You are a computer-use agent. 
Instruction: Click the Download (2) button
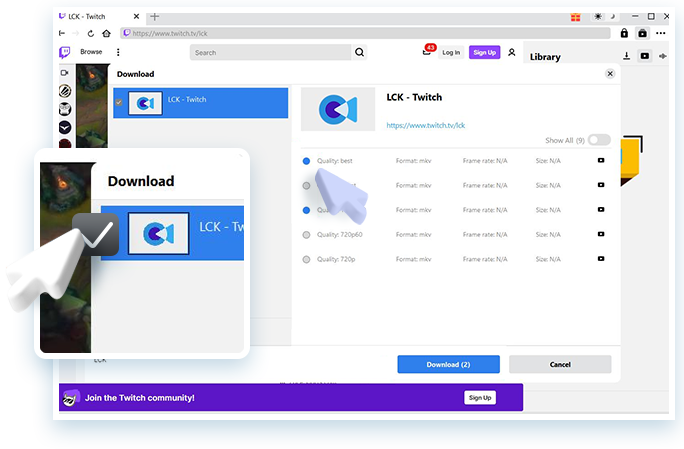tap(448, 364)
